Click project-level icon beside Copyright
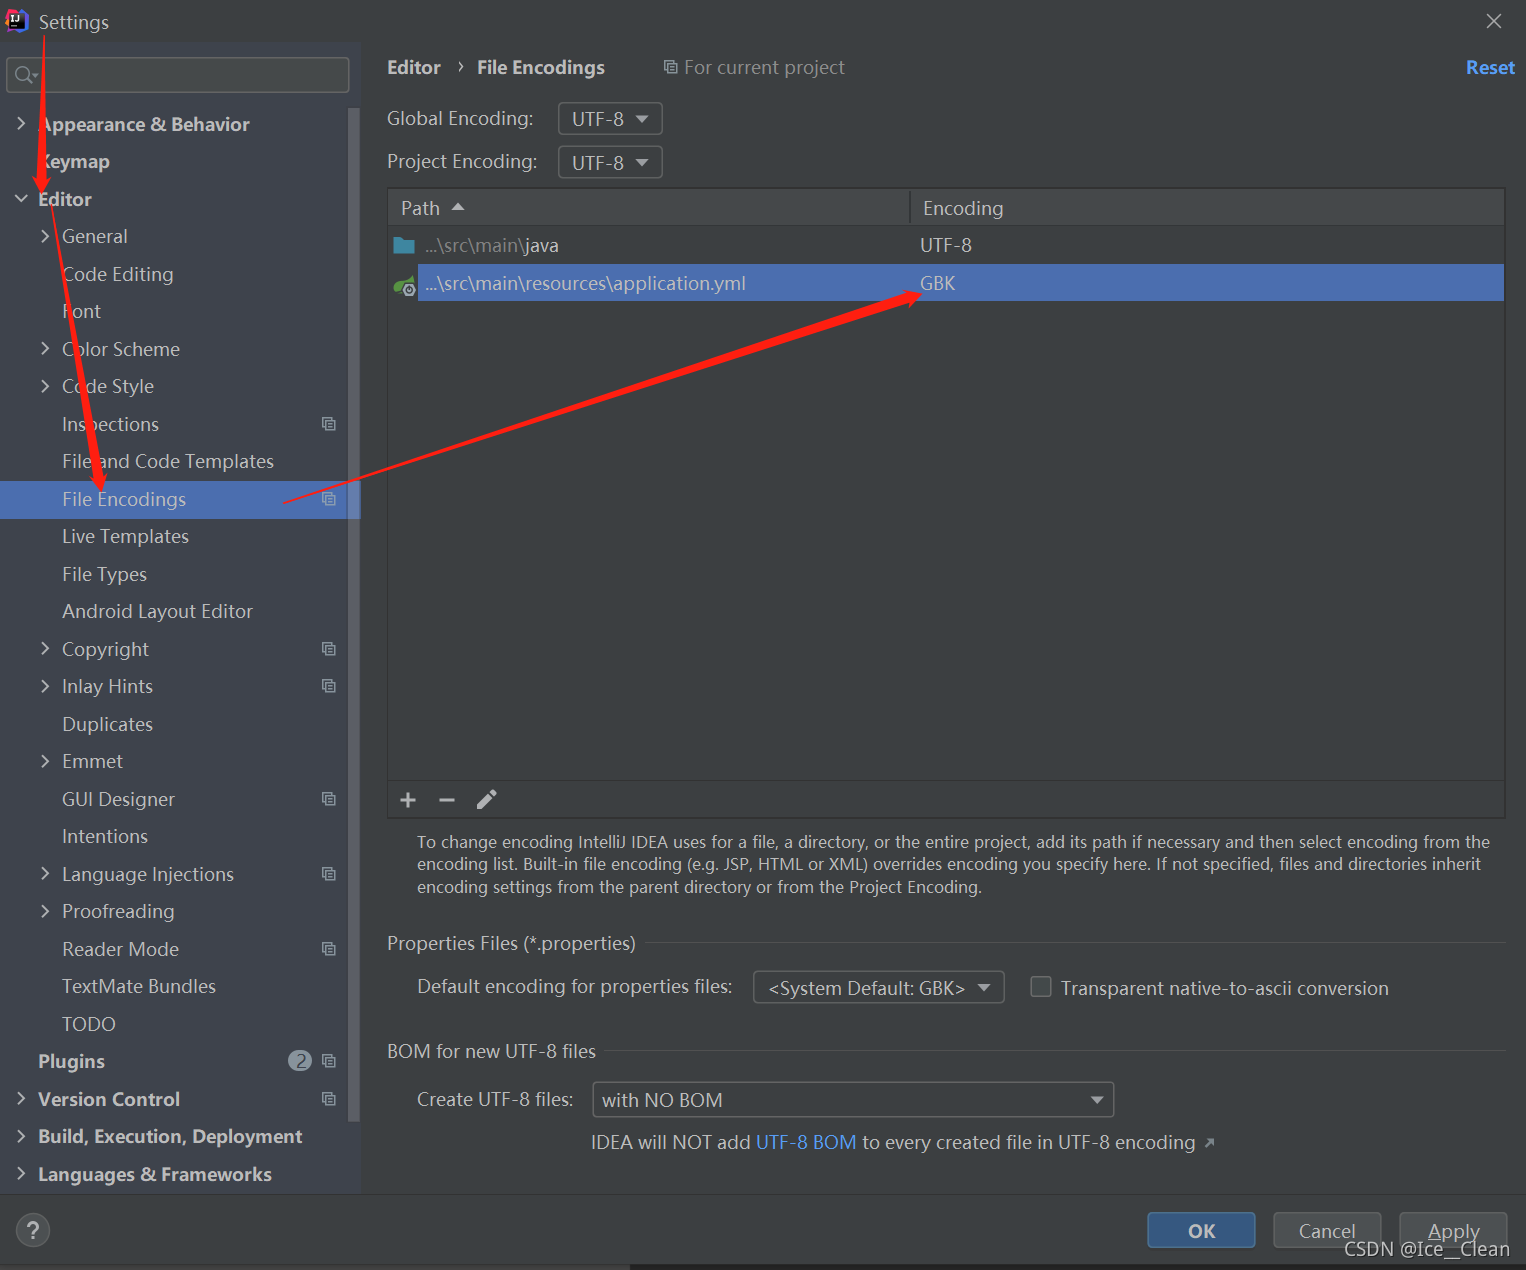The image size is (1526, 1270). (329, 649)
